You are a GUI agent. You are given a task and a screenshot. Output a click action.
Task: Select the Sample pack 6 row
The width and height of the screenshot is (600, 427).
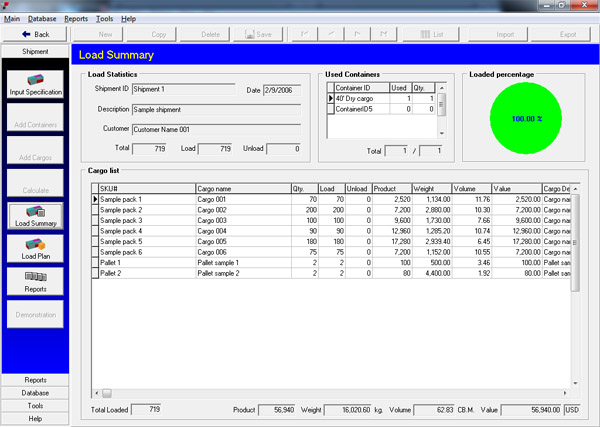331,252
